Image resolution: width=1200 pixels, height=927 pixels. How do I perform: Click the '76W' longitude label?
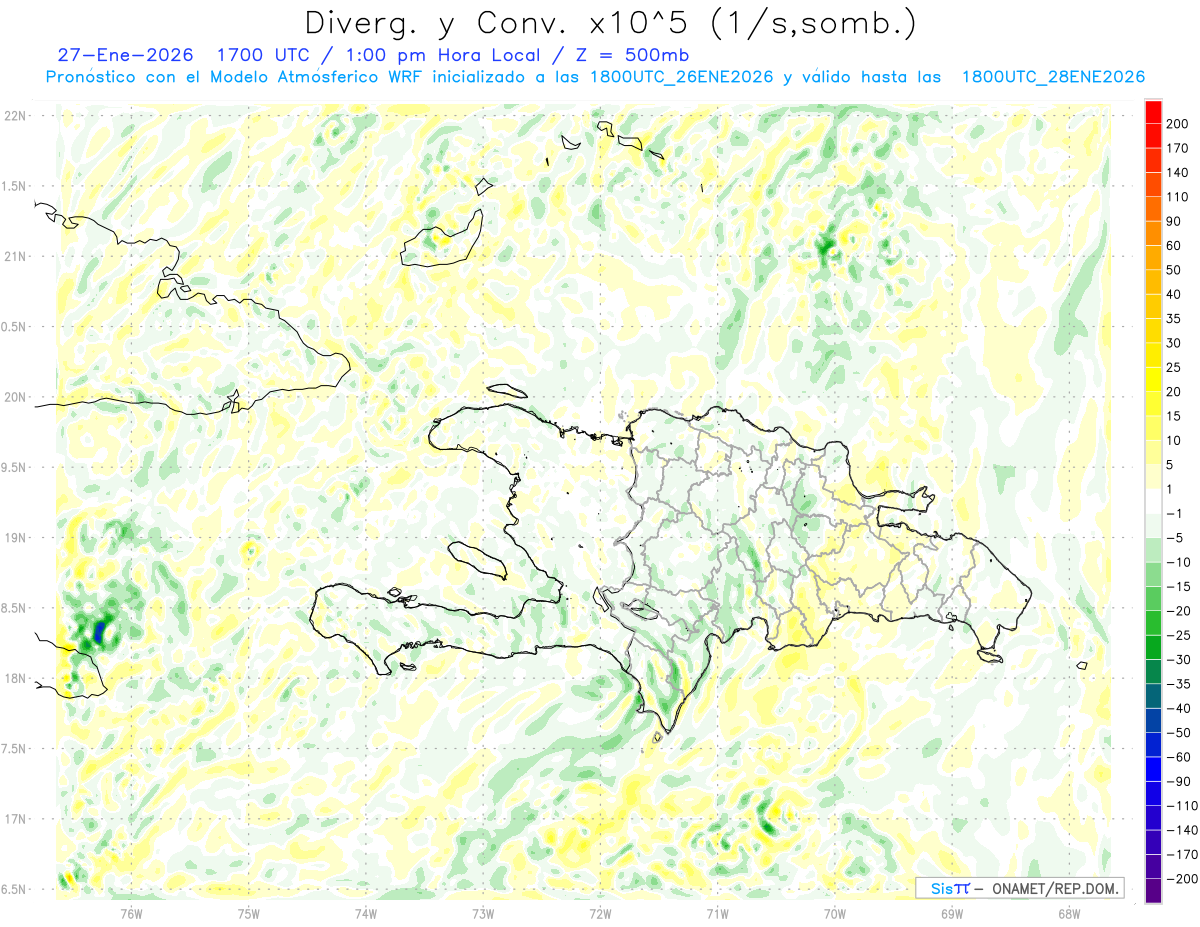click(132, 913)
